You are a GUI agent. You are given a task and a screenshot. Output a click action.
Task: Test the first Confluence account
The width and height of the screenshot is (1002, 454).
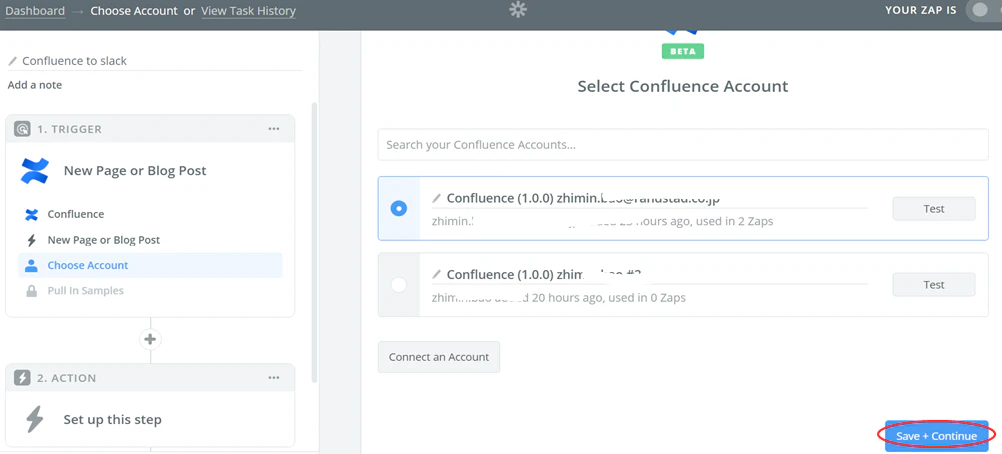pyautogui.click(x=934, y=208)
